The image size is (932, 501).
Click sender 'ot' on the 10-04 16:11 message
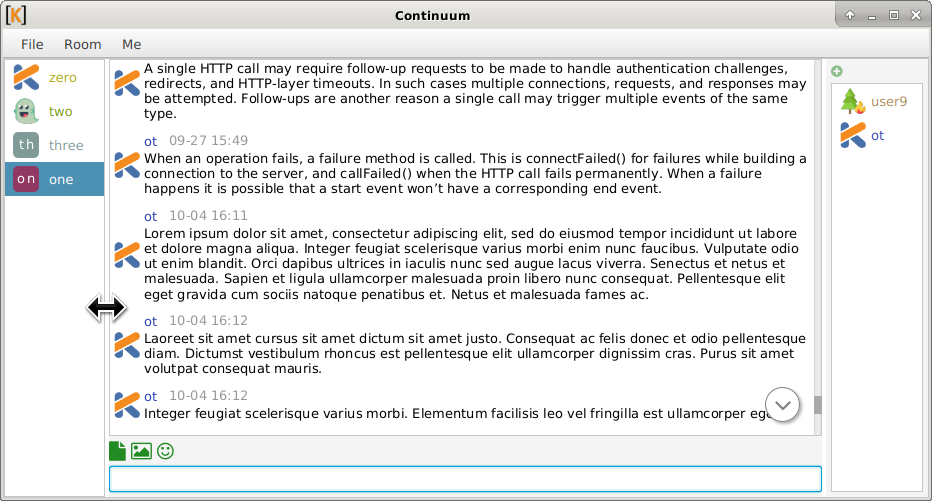pos(151,216)
